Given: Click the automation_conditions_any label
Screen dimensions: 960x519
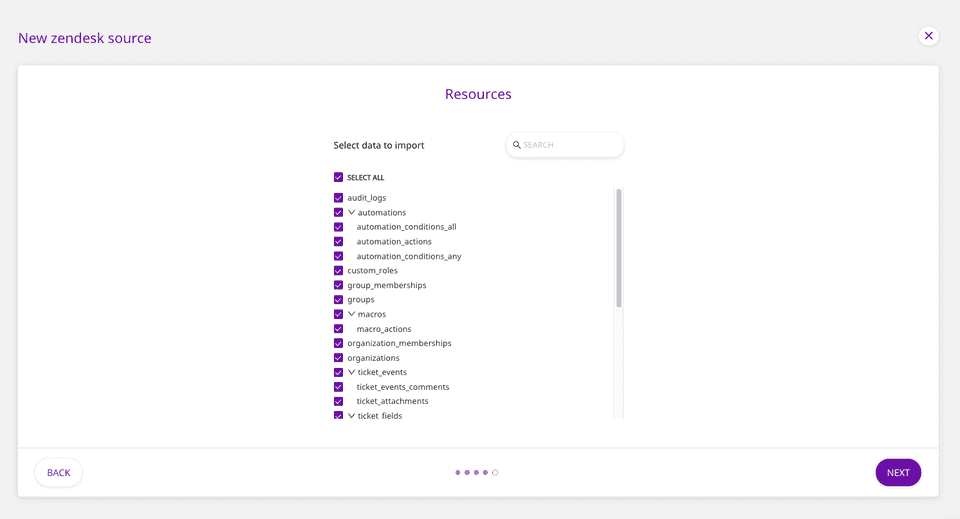Looking at the screenshot, I should [409, 256].
